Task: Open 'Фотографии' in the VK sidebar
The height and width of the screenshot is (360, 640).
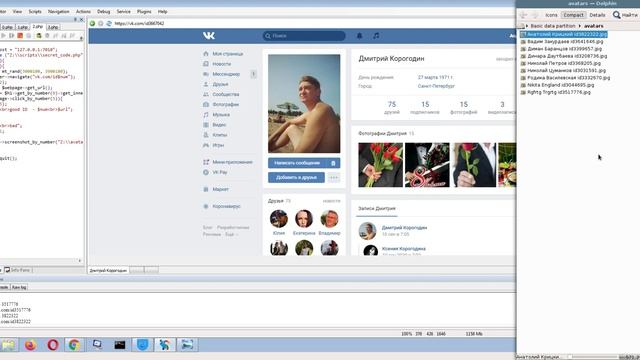Action: [221, 104]
